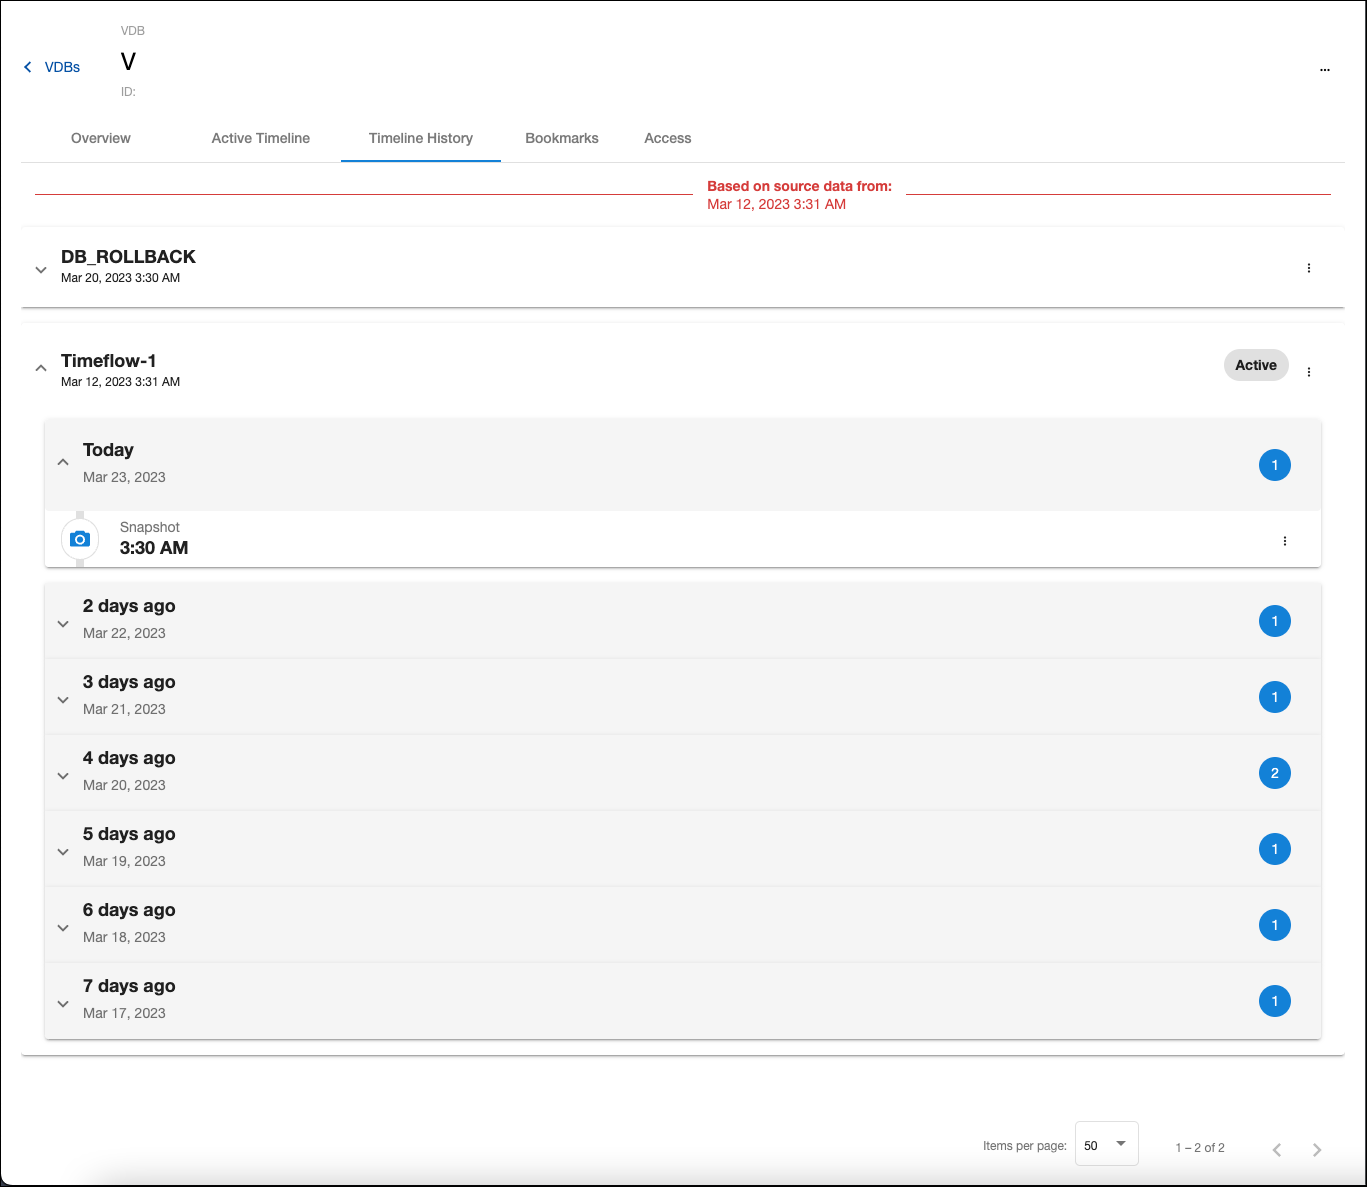Click the blue badge for the 7 days ago group

(1275, 1000)
